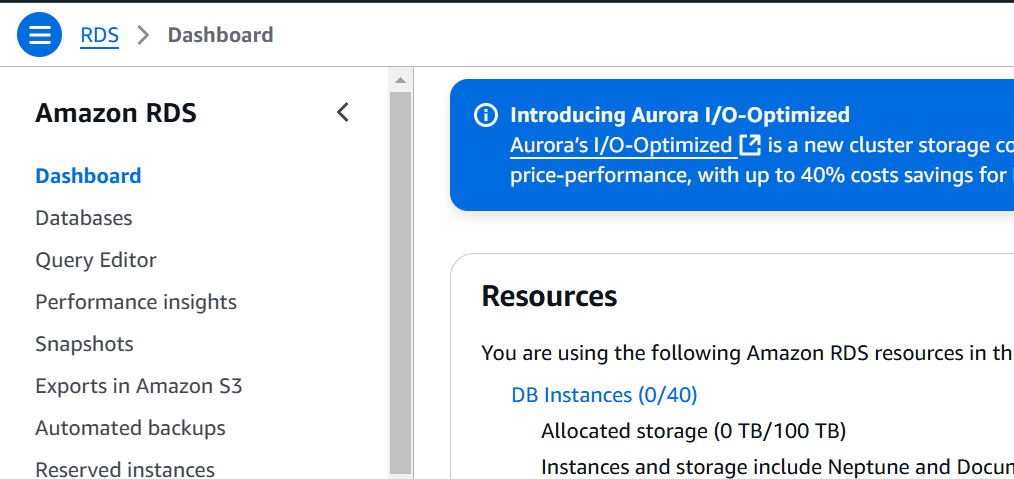Click the scrollbar up arrow in sidebar
The width and height of the screenshot is (1014, 479).
pyautogui.click(x=400, y=80)
